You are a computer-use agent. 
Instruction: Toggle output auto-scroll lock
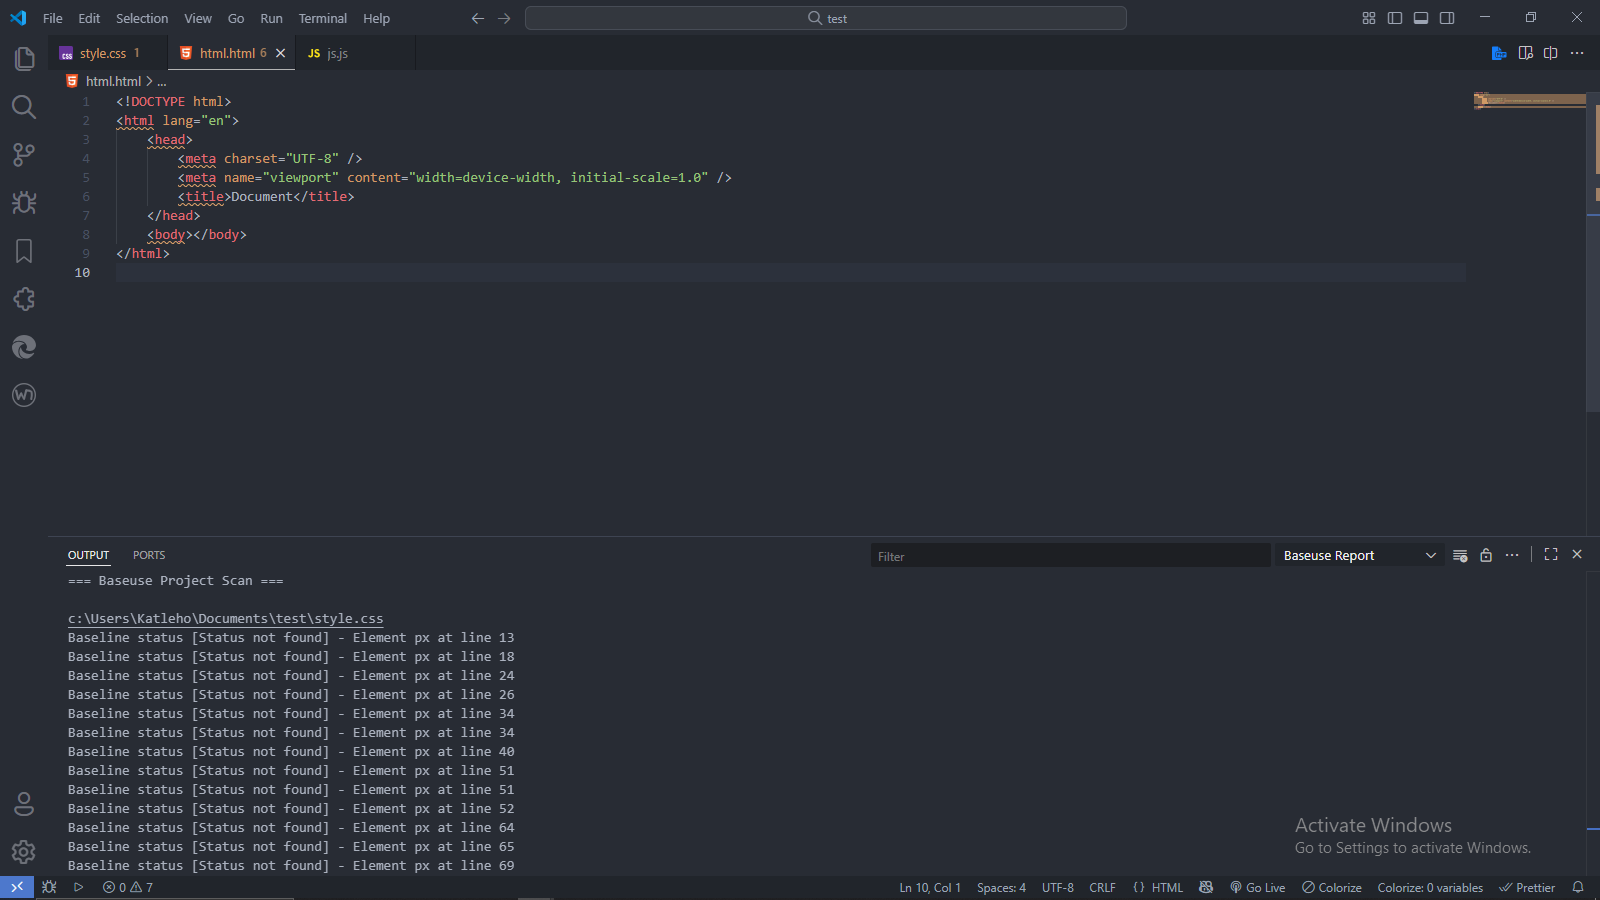pos(1486,555)
